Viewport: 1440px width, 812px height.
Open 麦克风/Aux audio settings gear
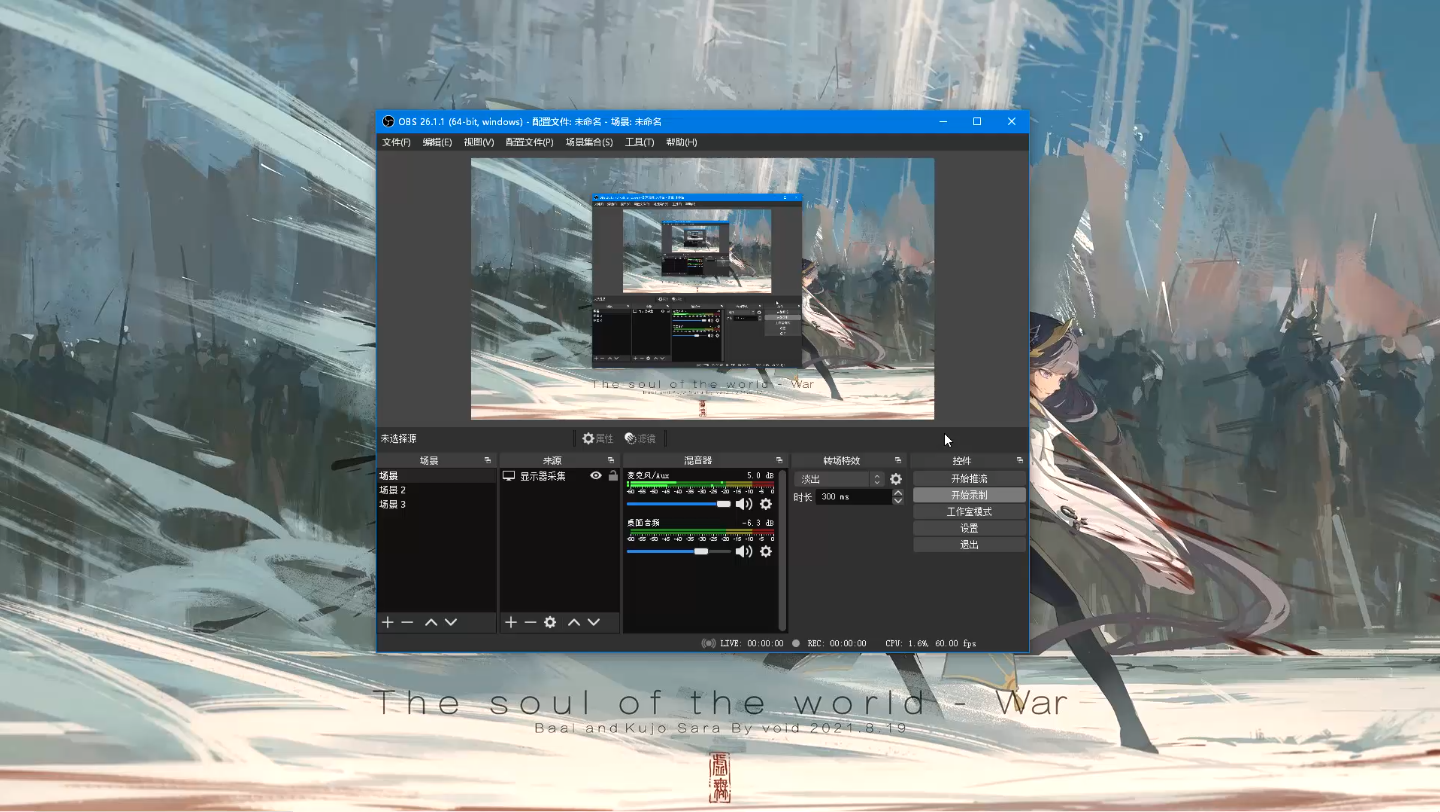coord(766,504)
